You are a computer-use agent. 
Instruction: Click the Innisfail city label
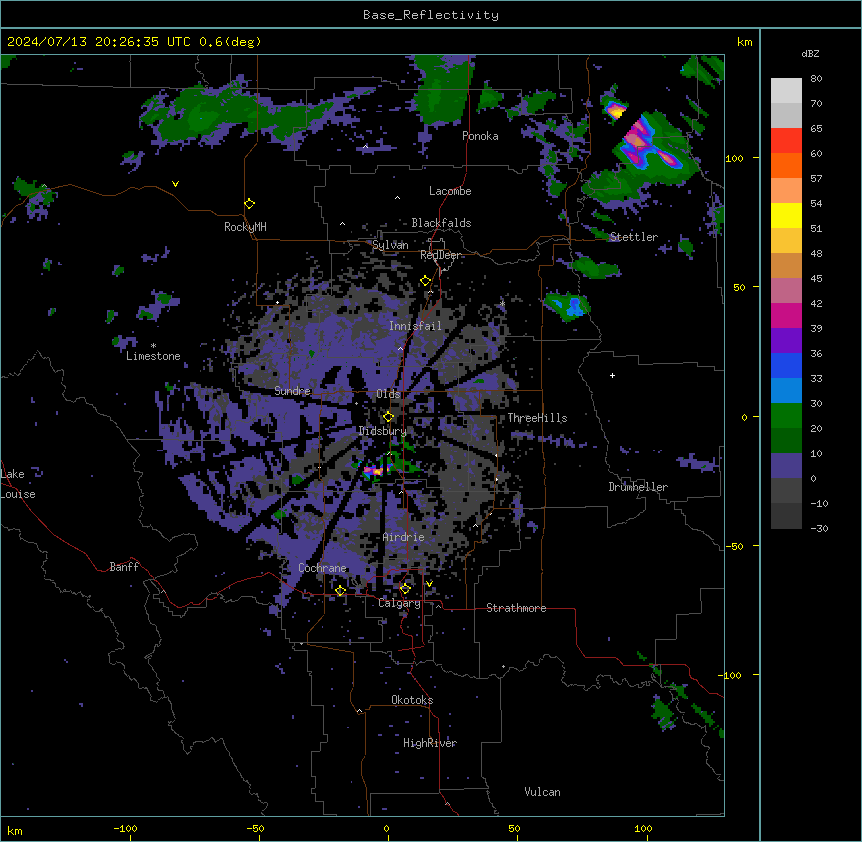pos(415,326)
